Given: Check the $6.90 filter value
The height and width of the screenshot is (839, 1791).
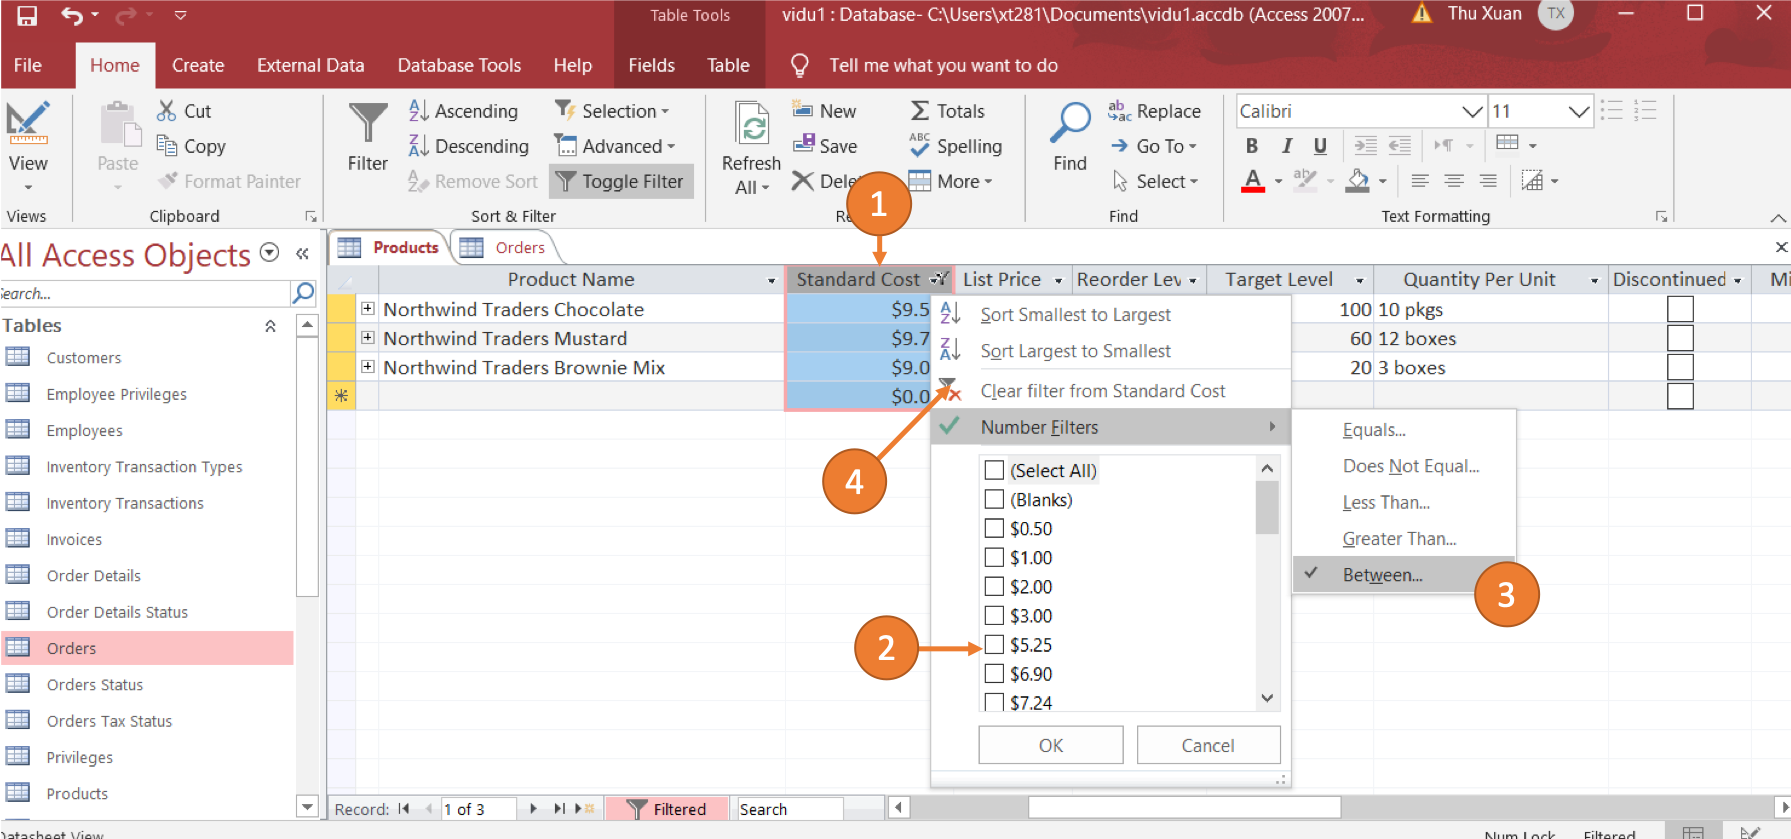Looking at the screenshot, I should pos(995,673).
